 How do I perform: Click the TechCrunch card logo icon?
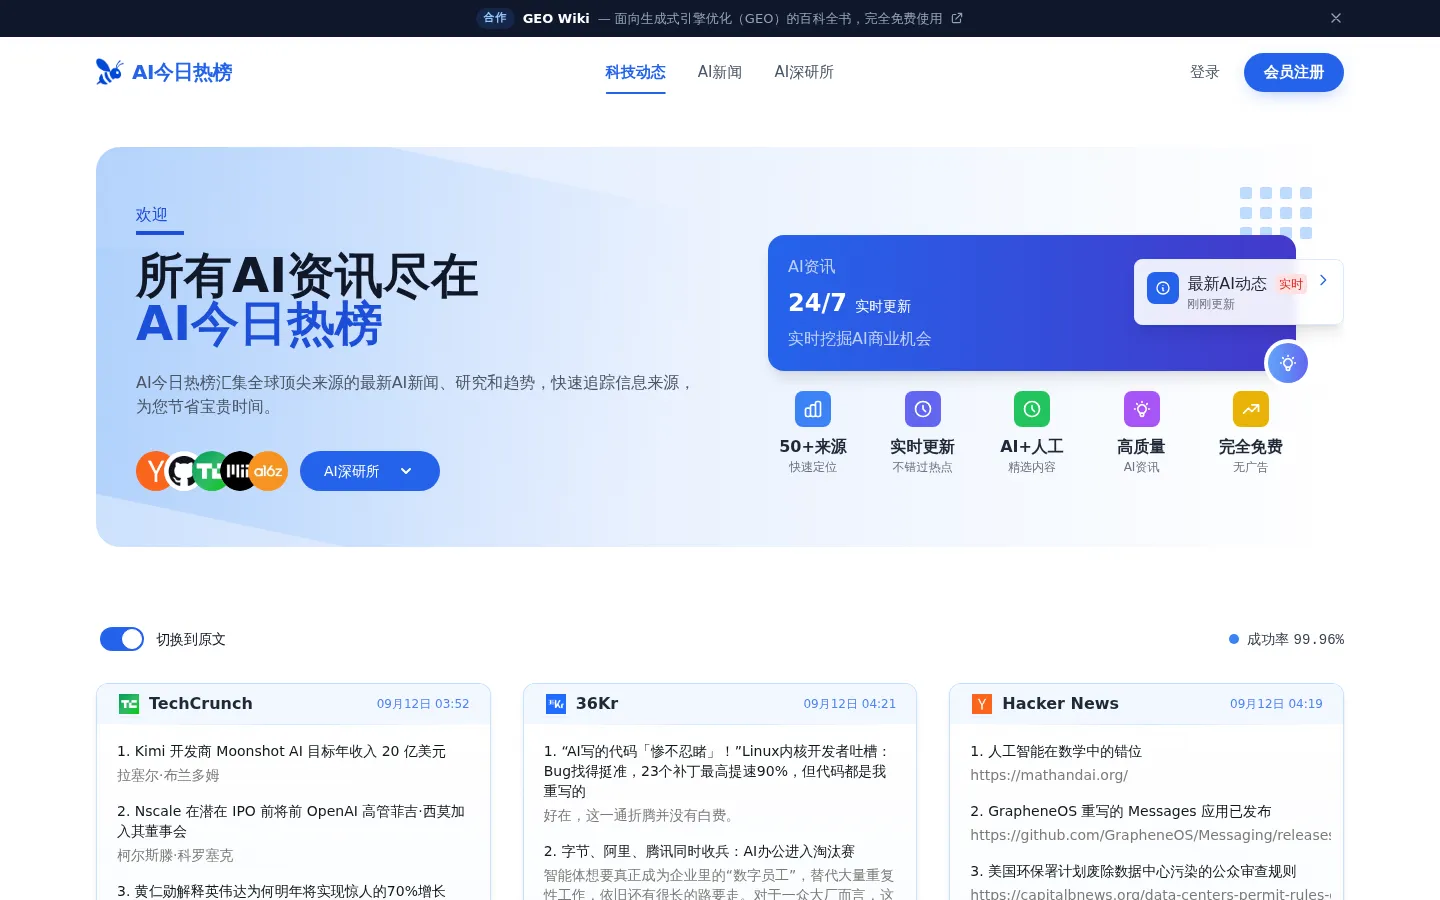129,704
